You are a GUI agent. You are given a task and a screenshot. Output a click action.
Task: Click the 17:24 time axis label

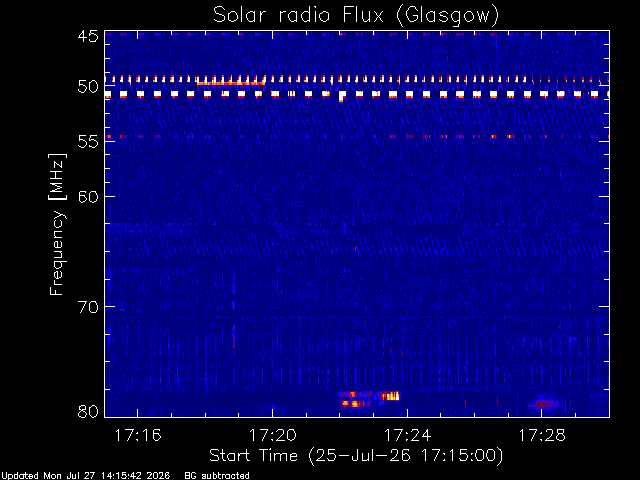407,435
